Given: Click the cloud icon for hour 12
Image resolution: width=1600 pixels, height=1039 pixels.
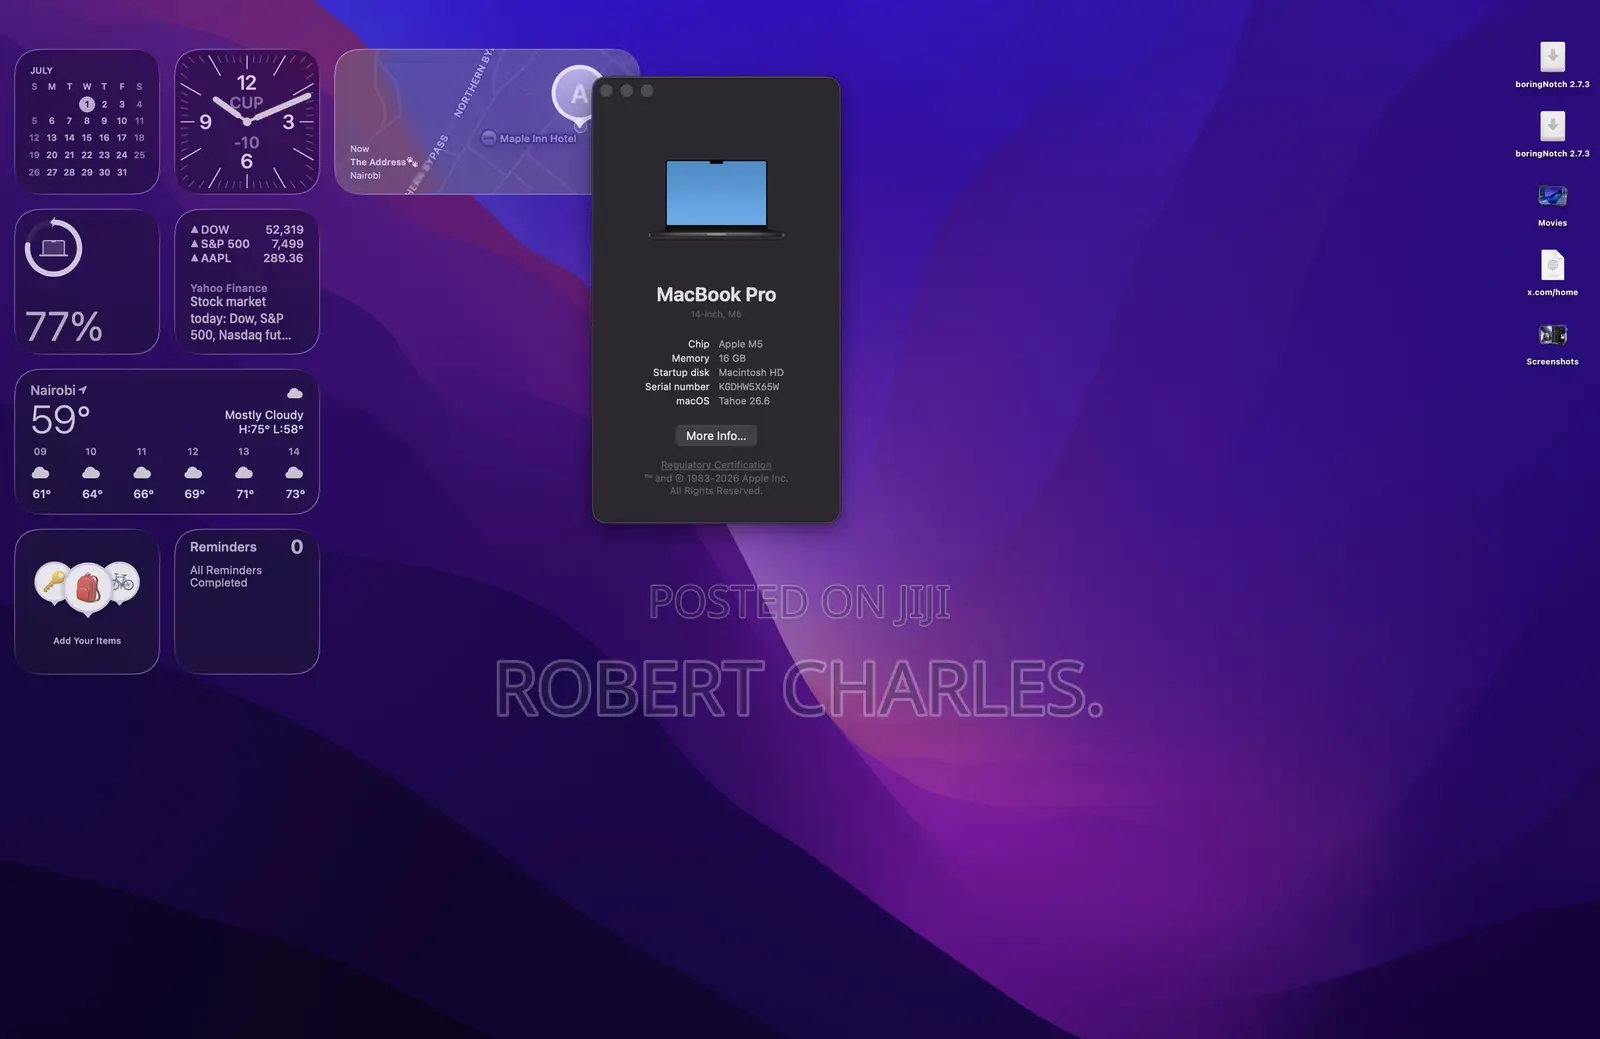Looking at the screenshot, I should click(193, 473).
